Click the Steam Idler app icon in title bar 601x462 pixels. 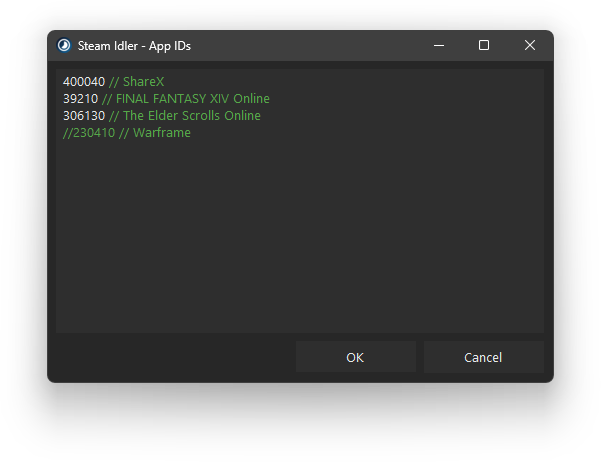[64, 45]
